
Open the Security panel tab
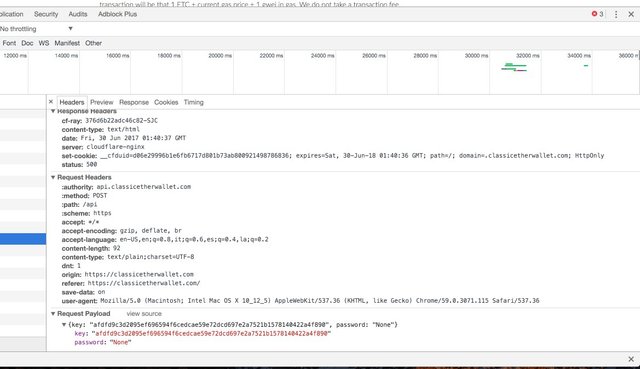click(46, 14)
